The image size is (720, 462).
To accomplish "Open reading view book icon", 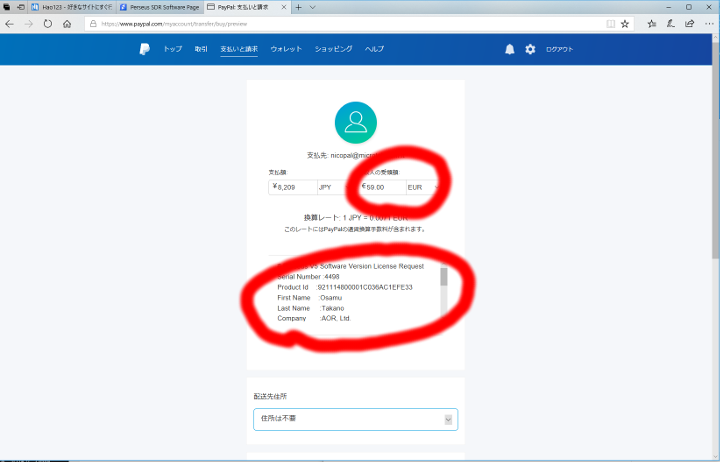I will click(610, 24).
